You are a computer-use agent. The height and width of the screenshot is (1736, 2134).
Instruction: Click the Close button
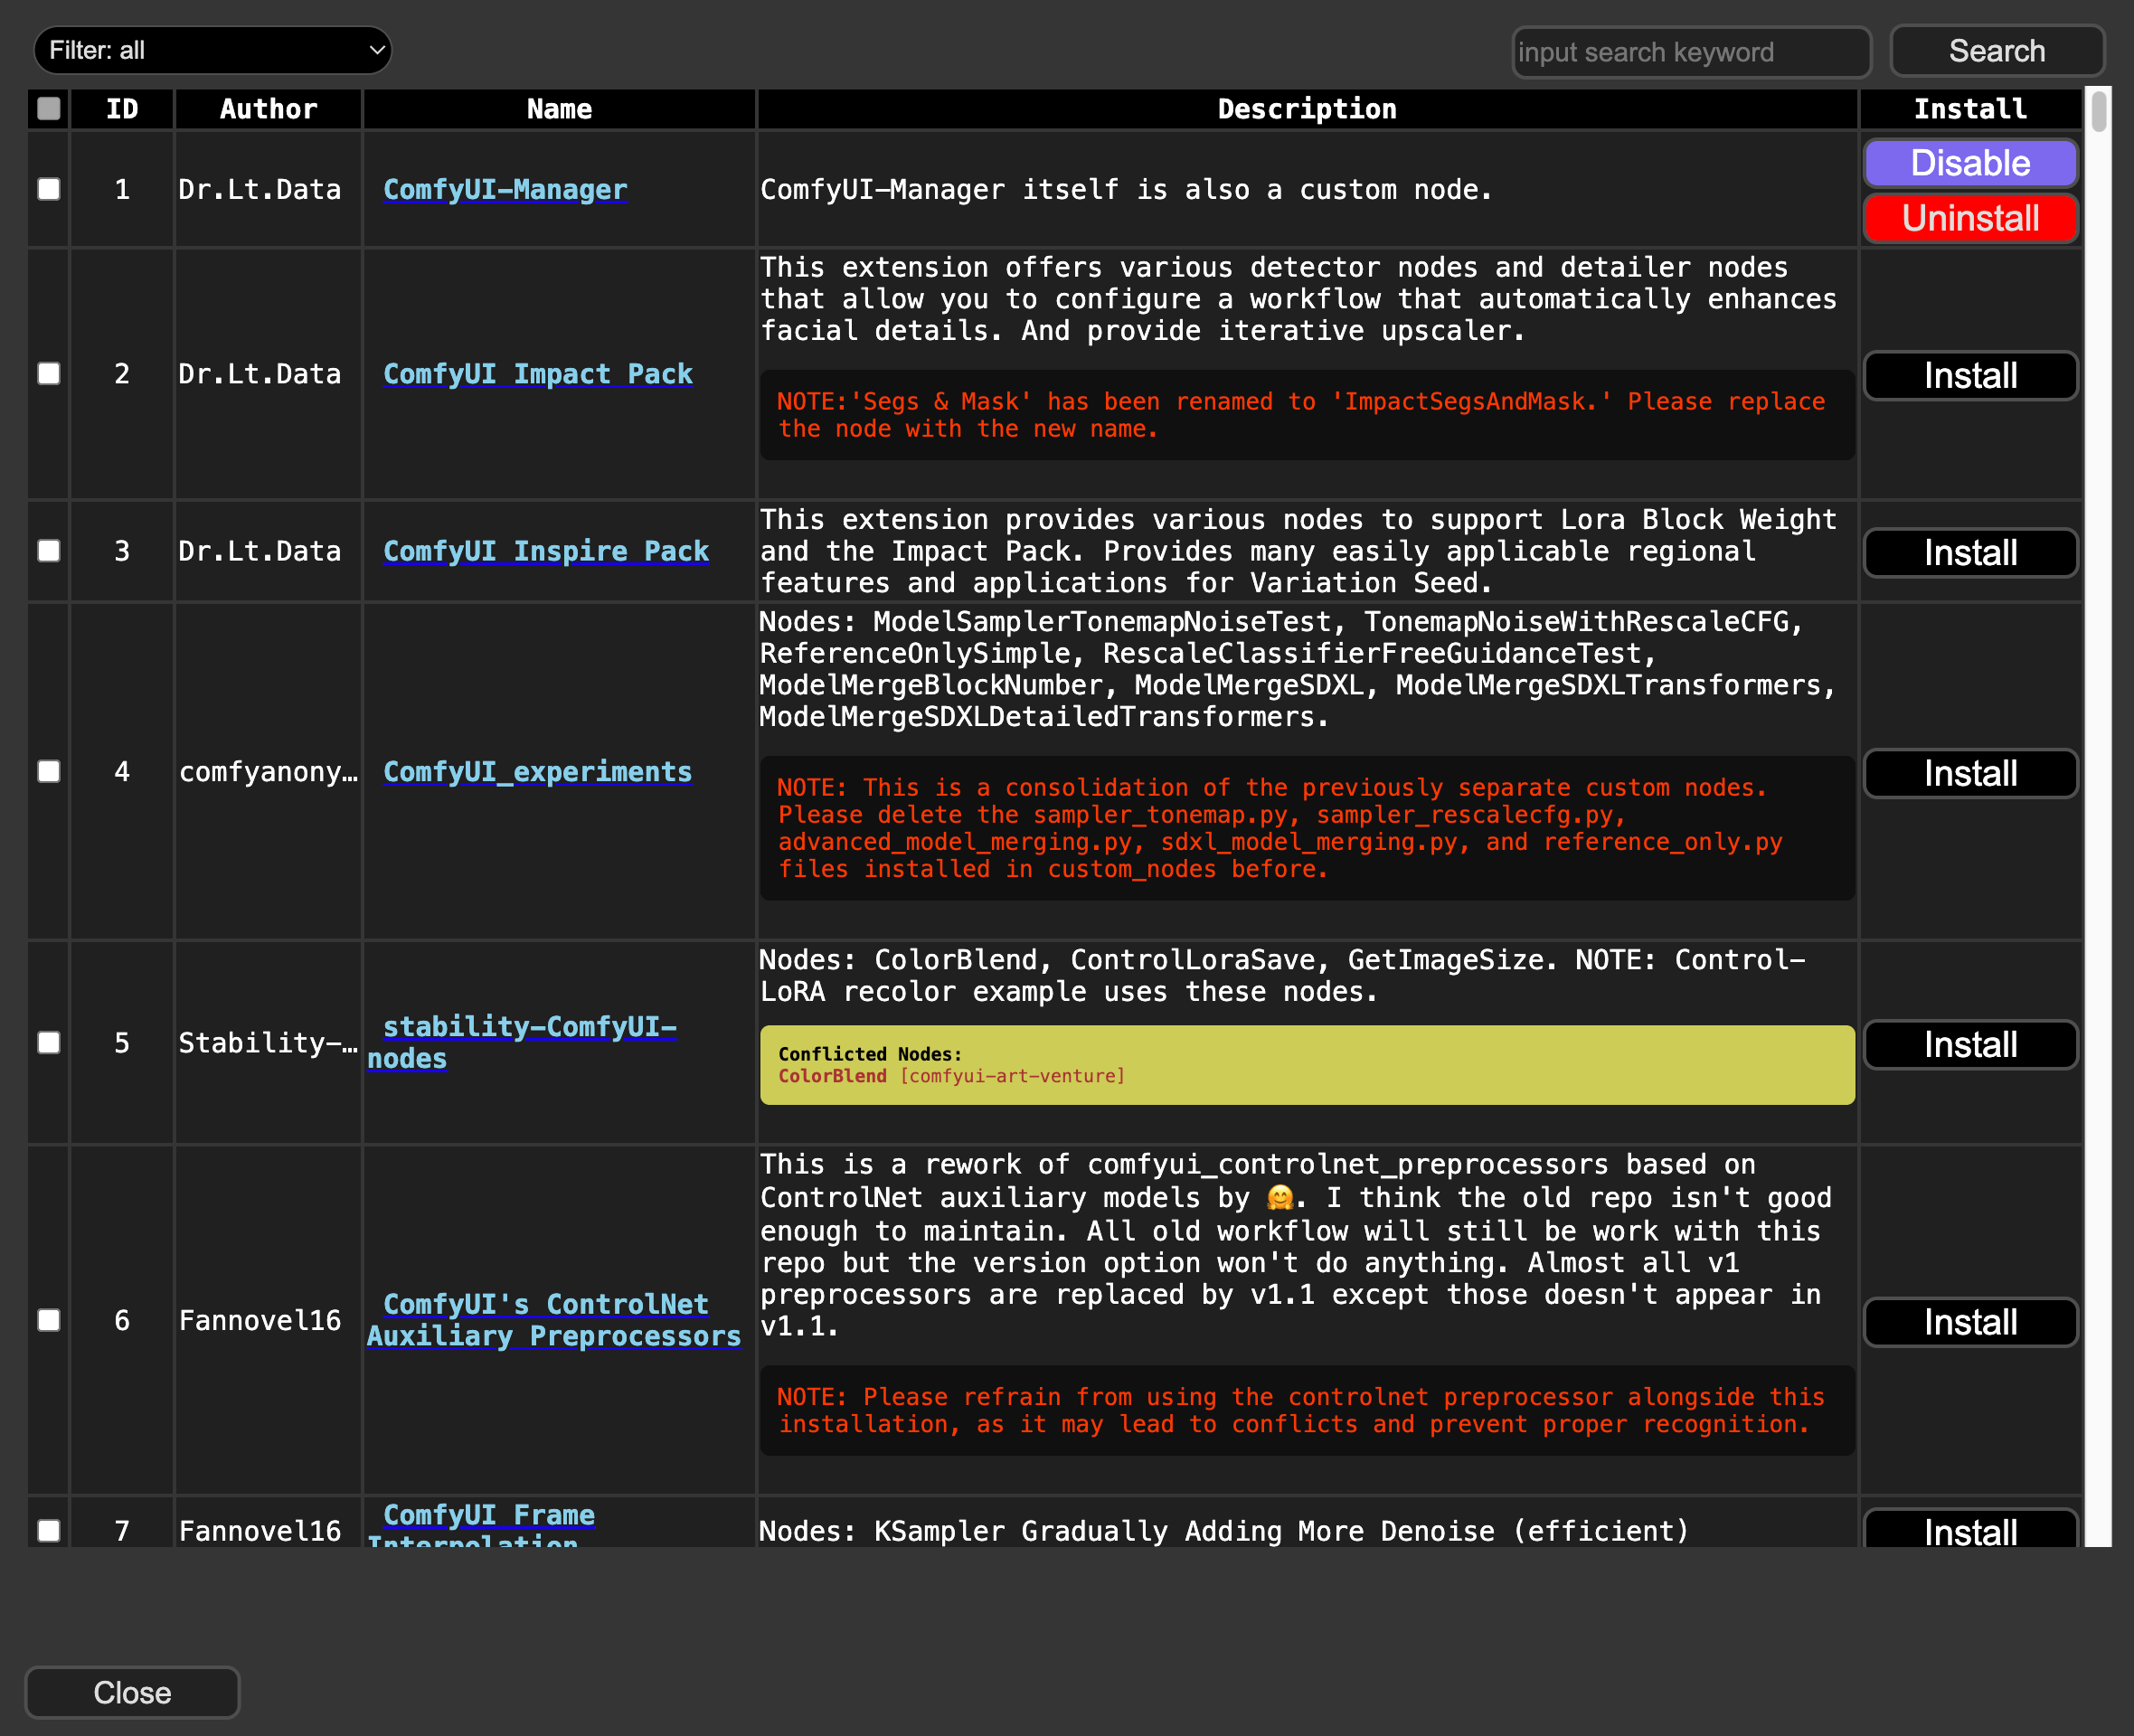tap(132, 1692)
